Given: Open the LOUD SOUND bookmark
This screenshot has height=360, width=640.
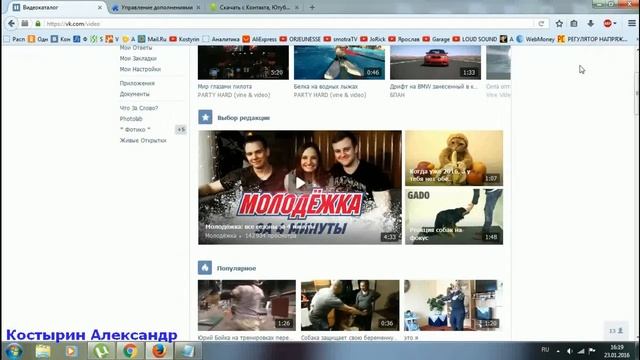Looking at the screenshot, I should 475,39.
